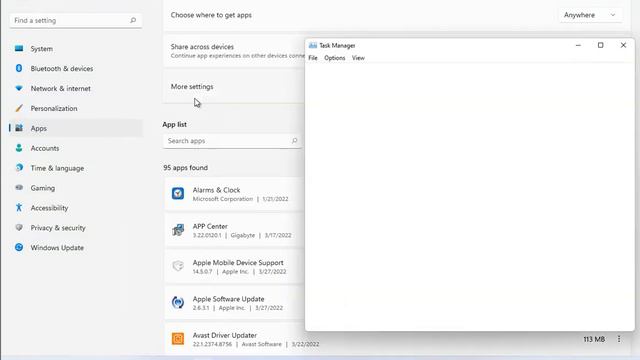Select the APP Center app name

click(210, 226)
